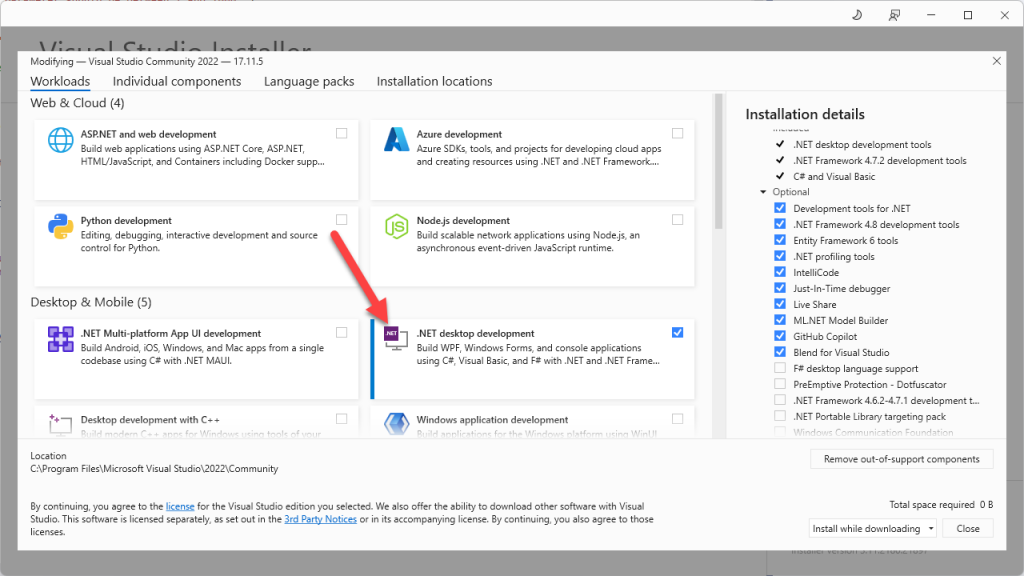Check ASP.NET and web development workload
This screenshot has height=576, width=1024.
tap(342, 133)
